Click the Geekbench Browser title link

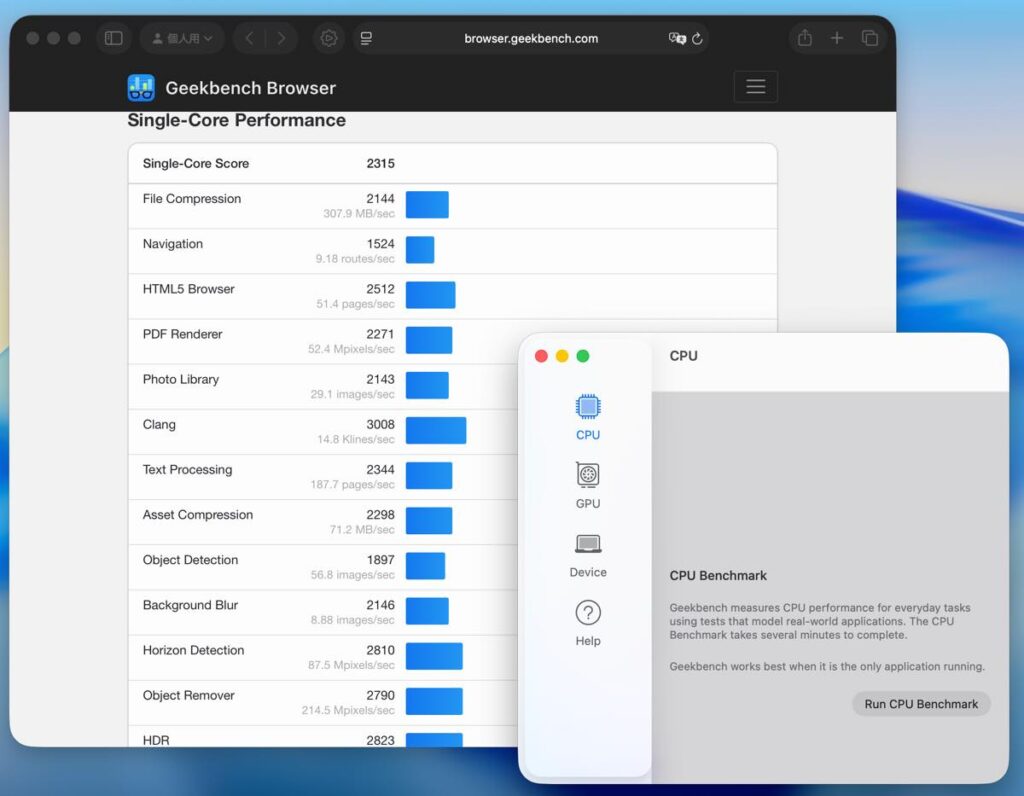click(x=250, y=88)
